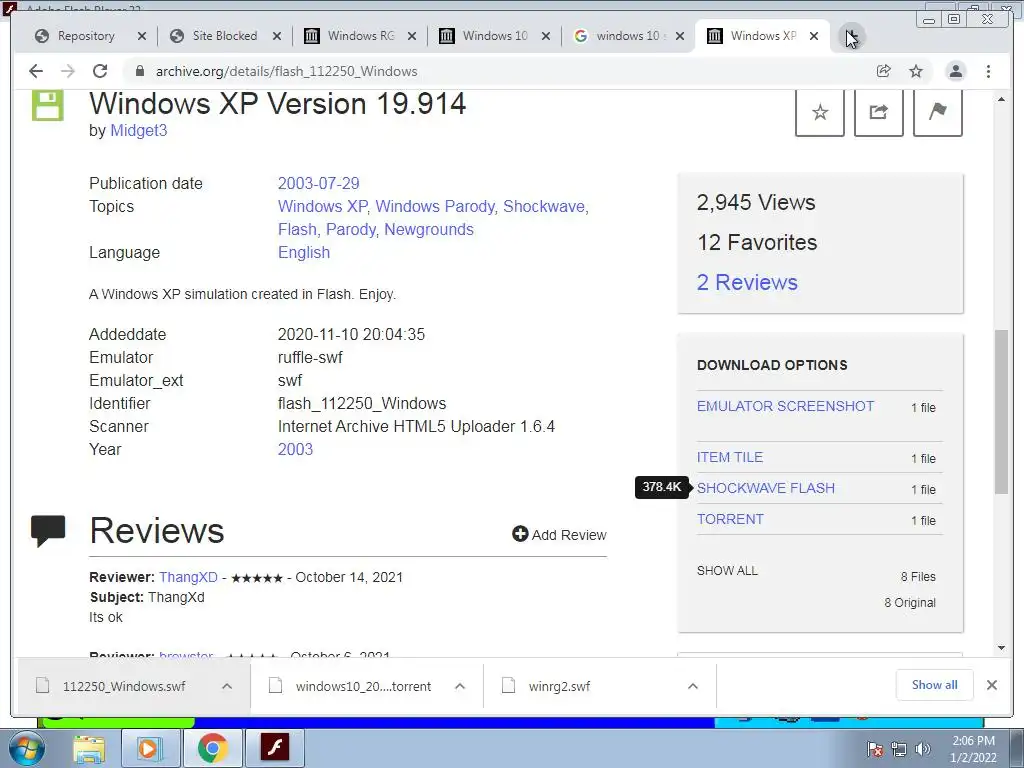Image resolution: width=1024 pixels, height=768 pixels.
Task: Open the Newgrounds topic link
Action: click(428, 229)
